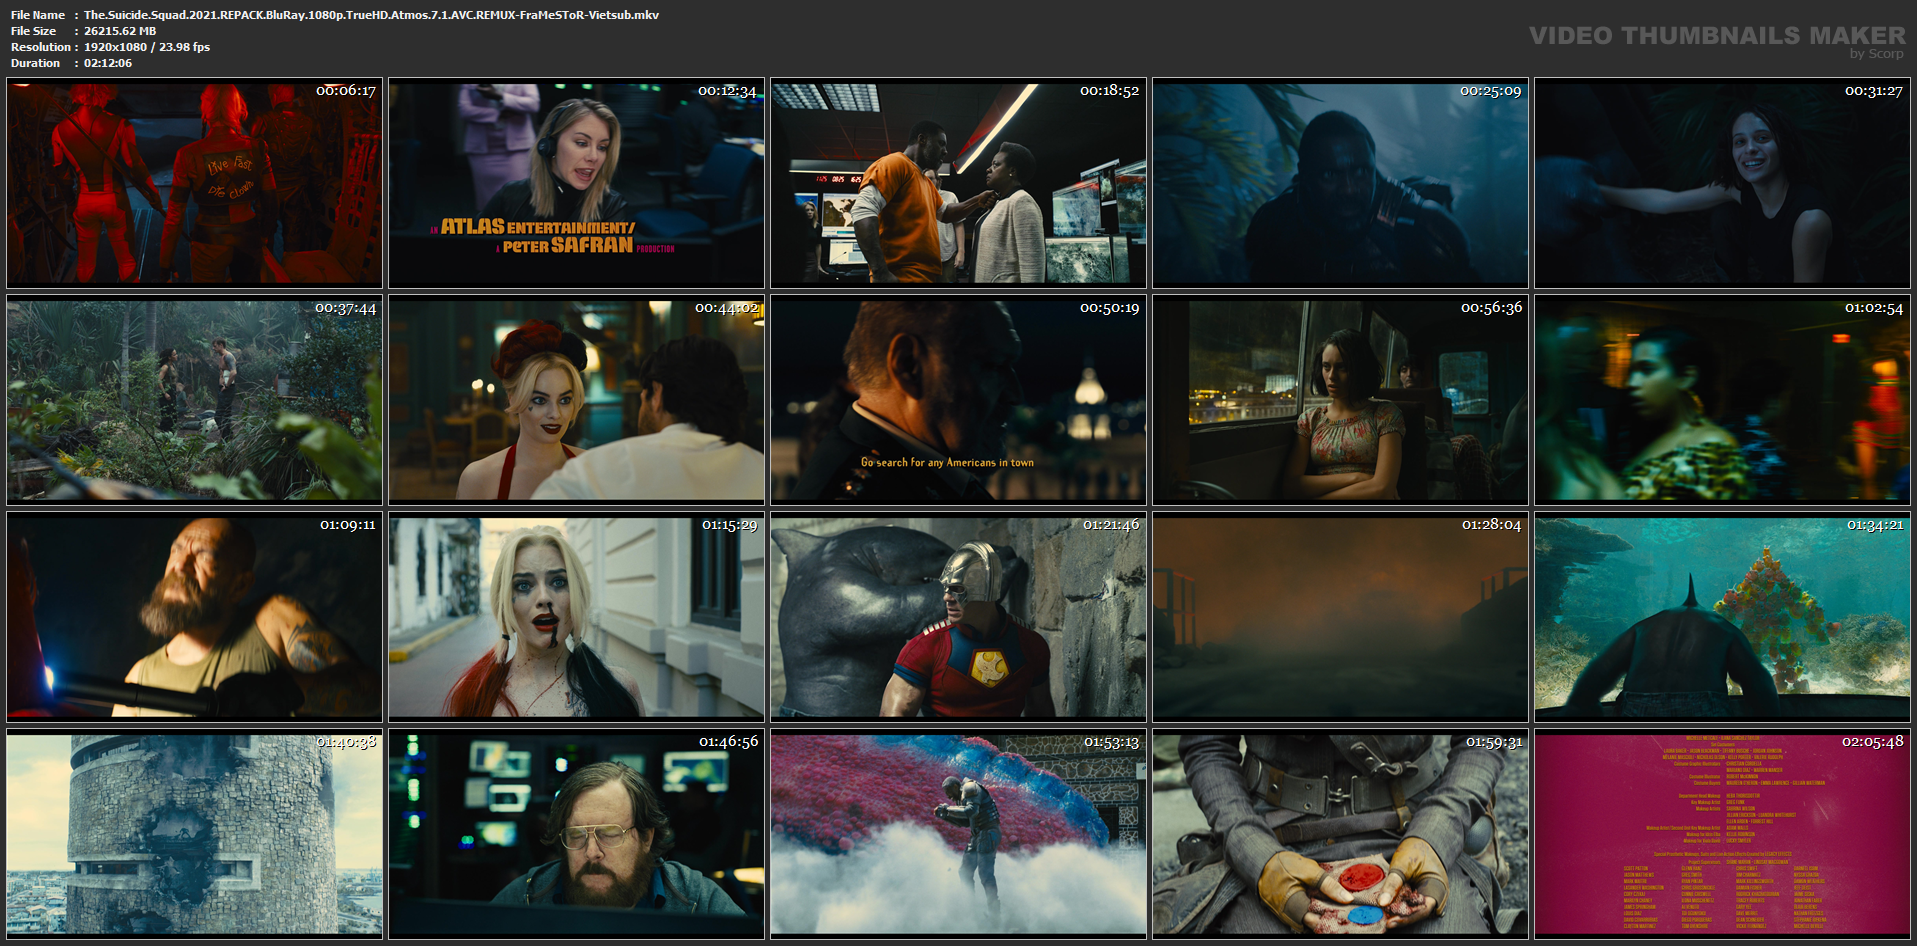Click the resolution value 1920x1080 / 23.98 fps
Viewport: 1917px width, 946px height.
[147, 47]
